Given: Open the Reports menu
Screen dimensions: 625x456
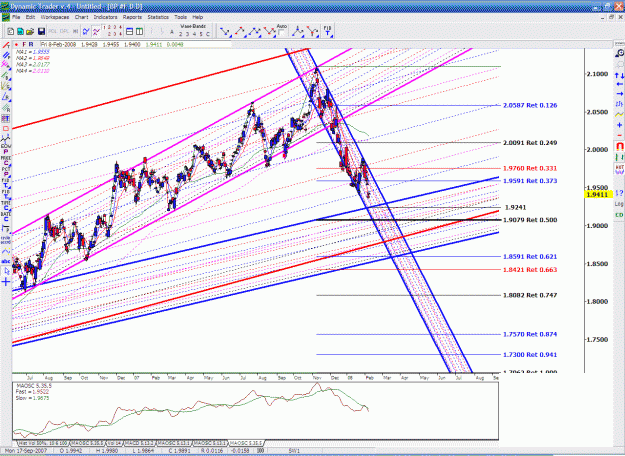Looking at the screenshot, I should (132, 17).
